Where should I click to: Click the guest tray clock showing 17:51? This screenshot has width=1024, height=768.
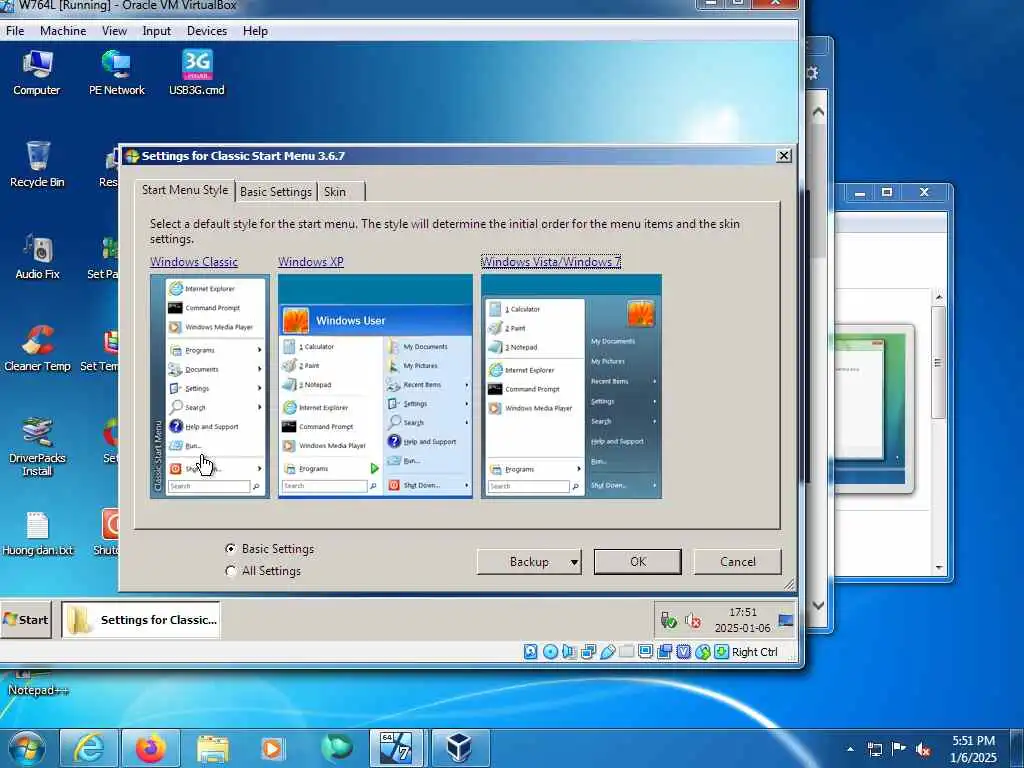[x=743, y=620]
